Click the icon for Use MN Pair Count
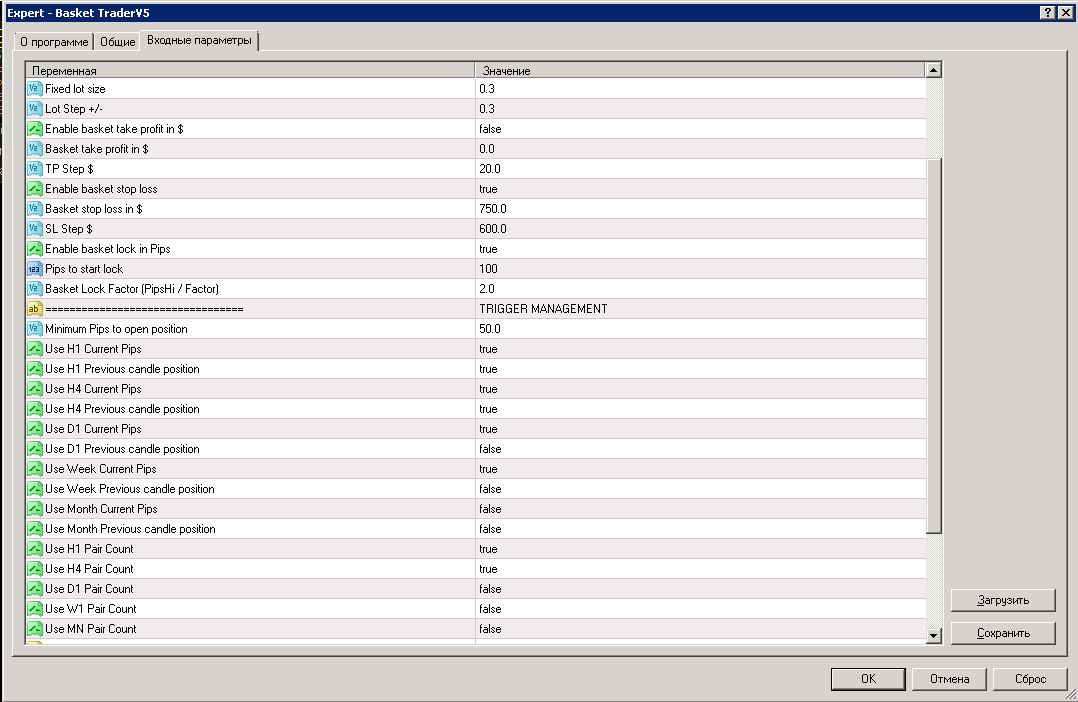Image resolution: width=1078 pixels, height=702 pixels. pos(34,628)
